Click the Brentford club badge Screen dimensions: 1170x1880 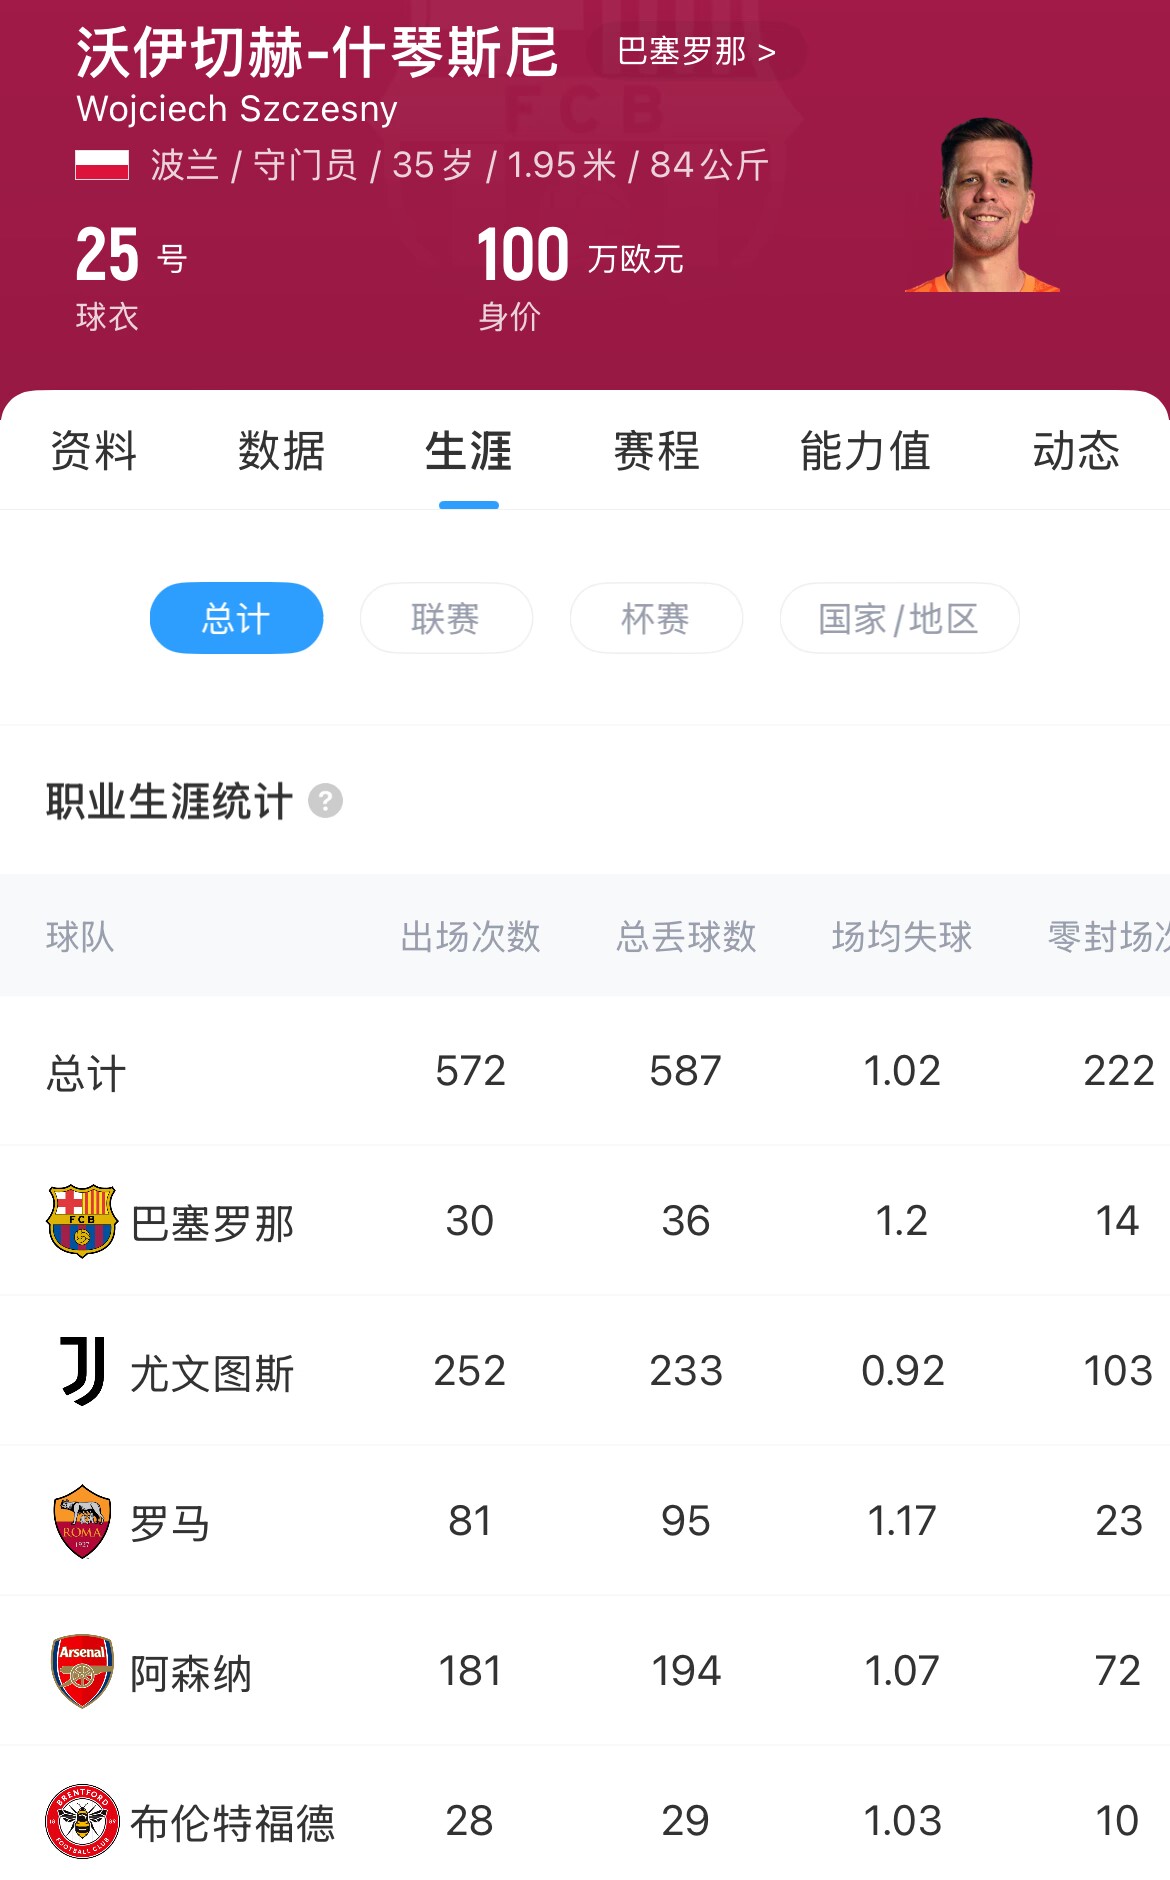click(82, 1820)
